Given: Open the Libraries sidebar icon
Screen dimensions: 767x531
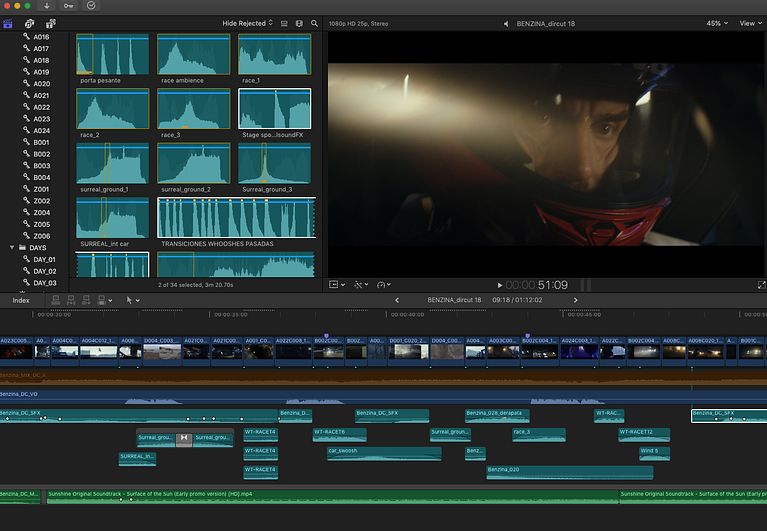Looking at the screenshot, I should click(x=7, y=23).
